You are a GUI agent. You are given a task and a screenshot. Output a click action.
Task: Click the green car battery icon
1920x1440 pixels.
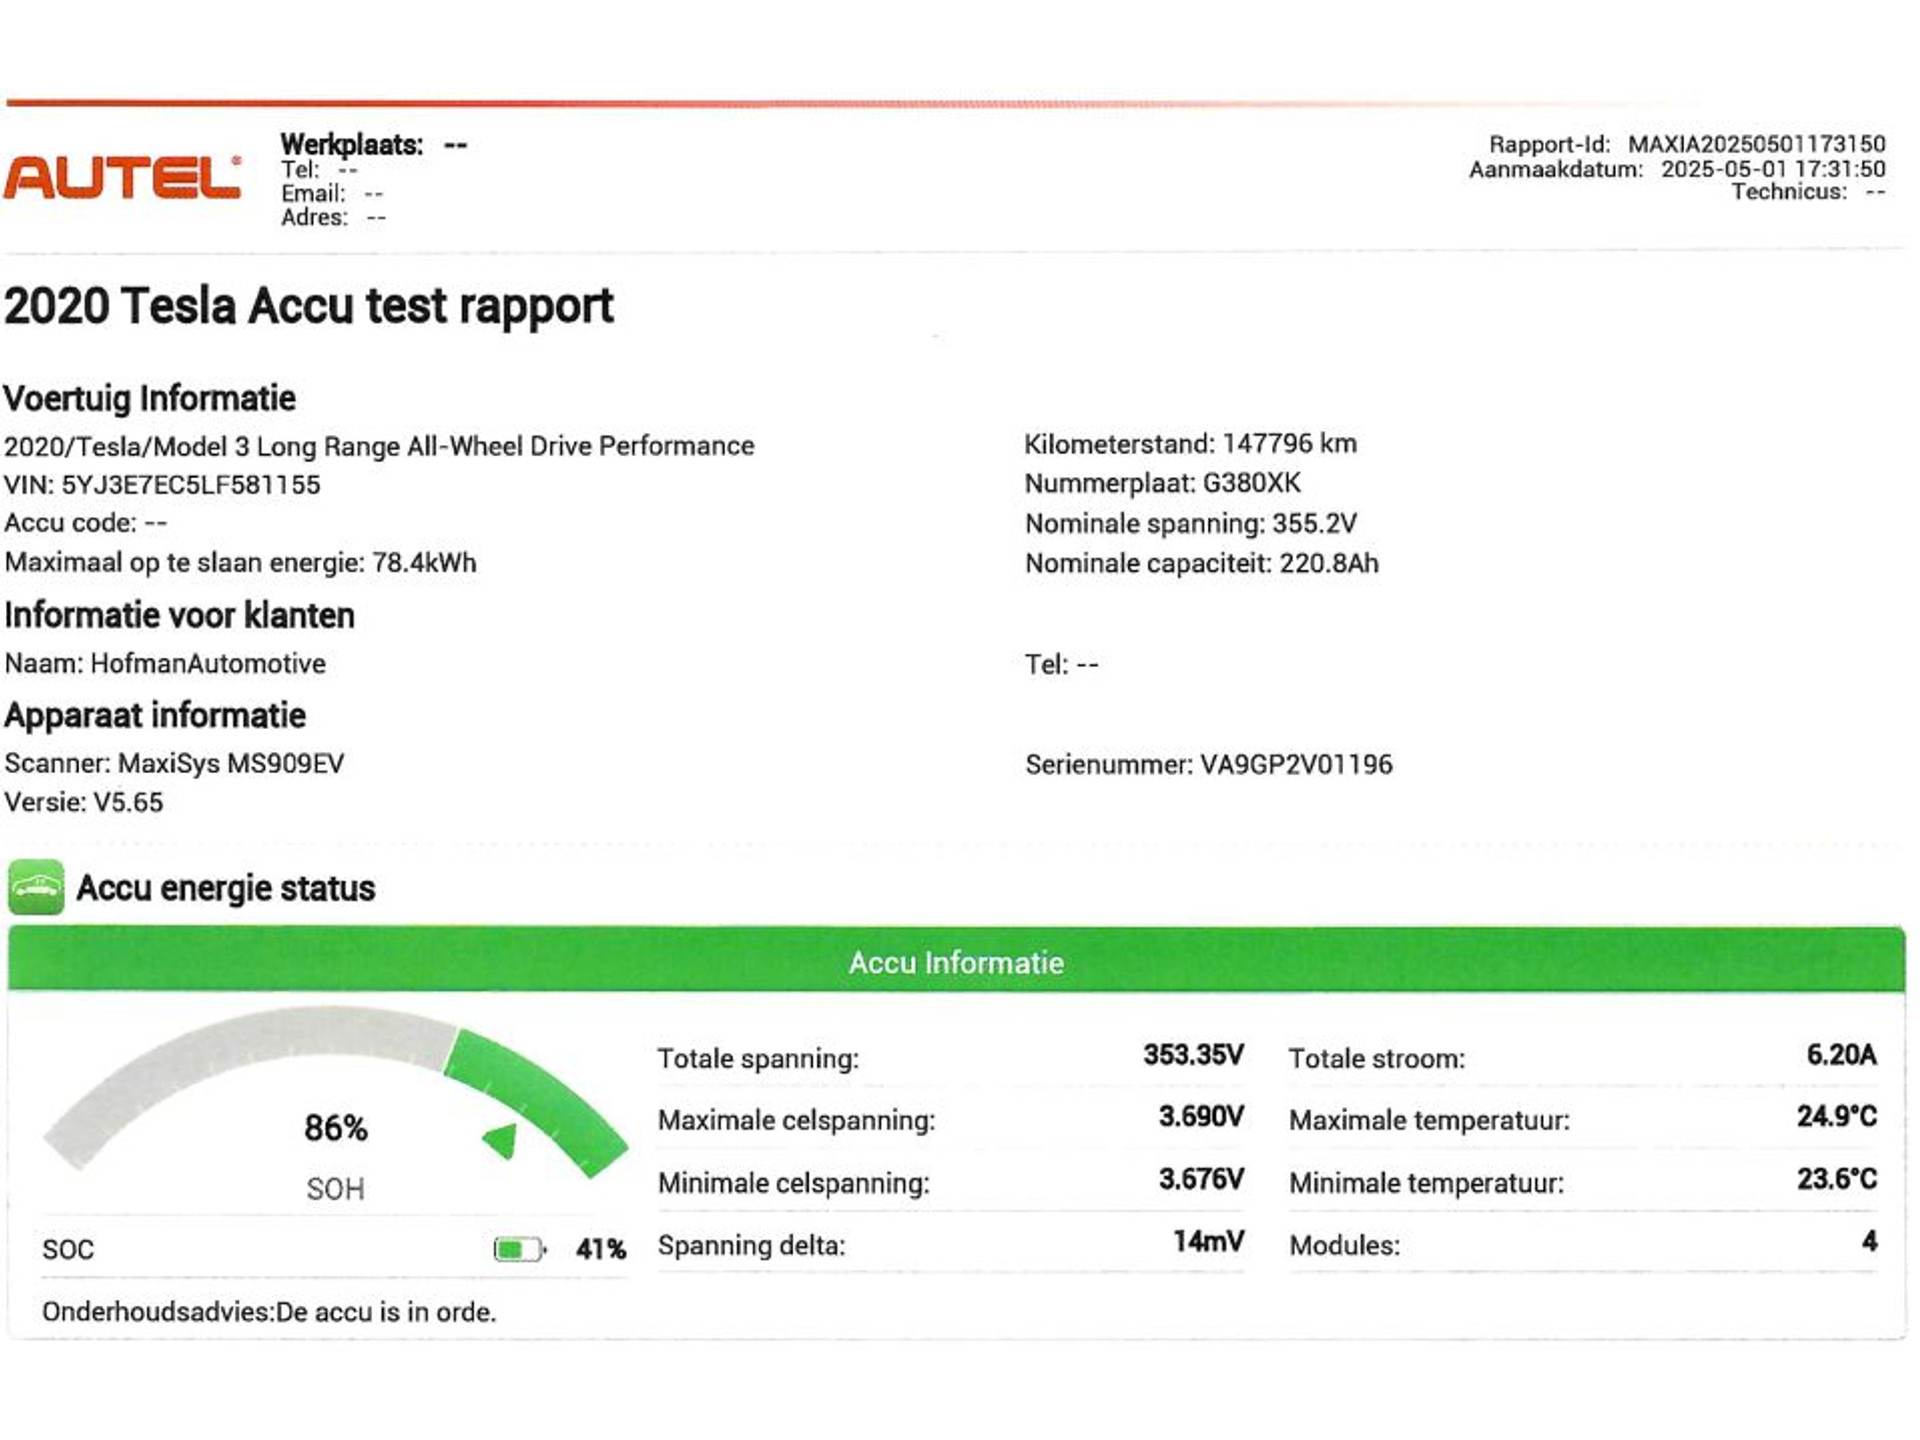coord(36,887)
